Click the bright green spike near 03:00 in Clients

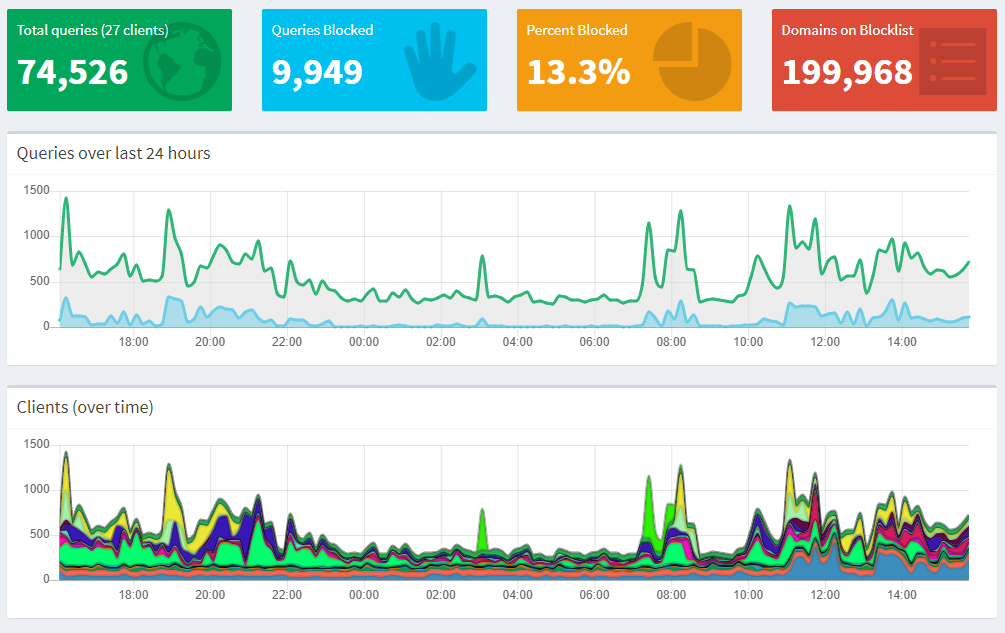point(482,528)
